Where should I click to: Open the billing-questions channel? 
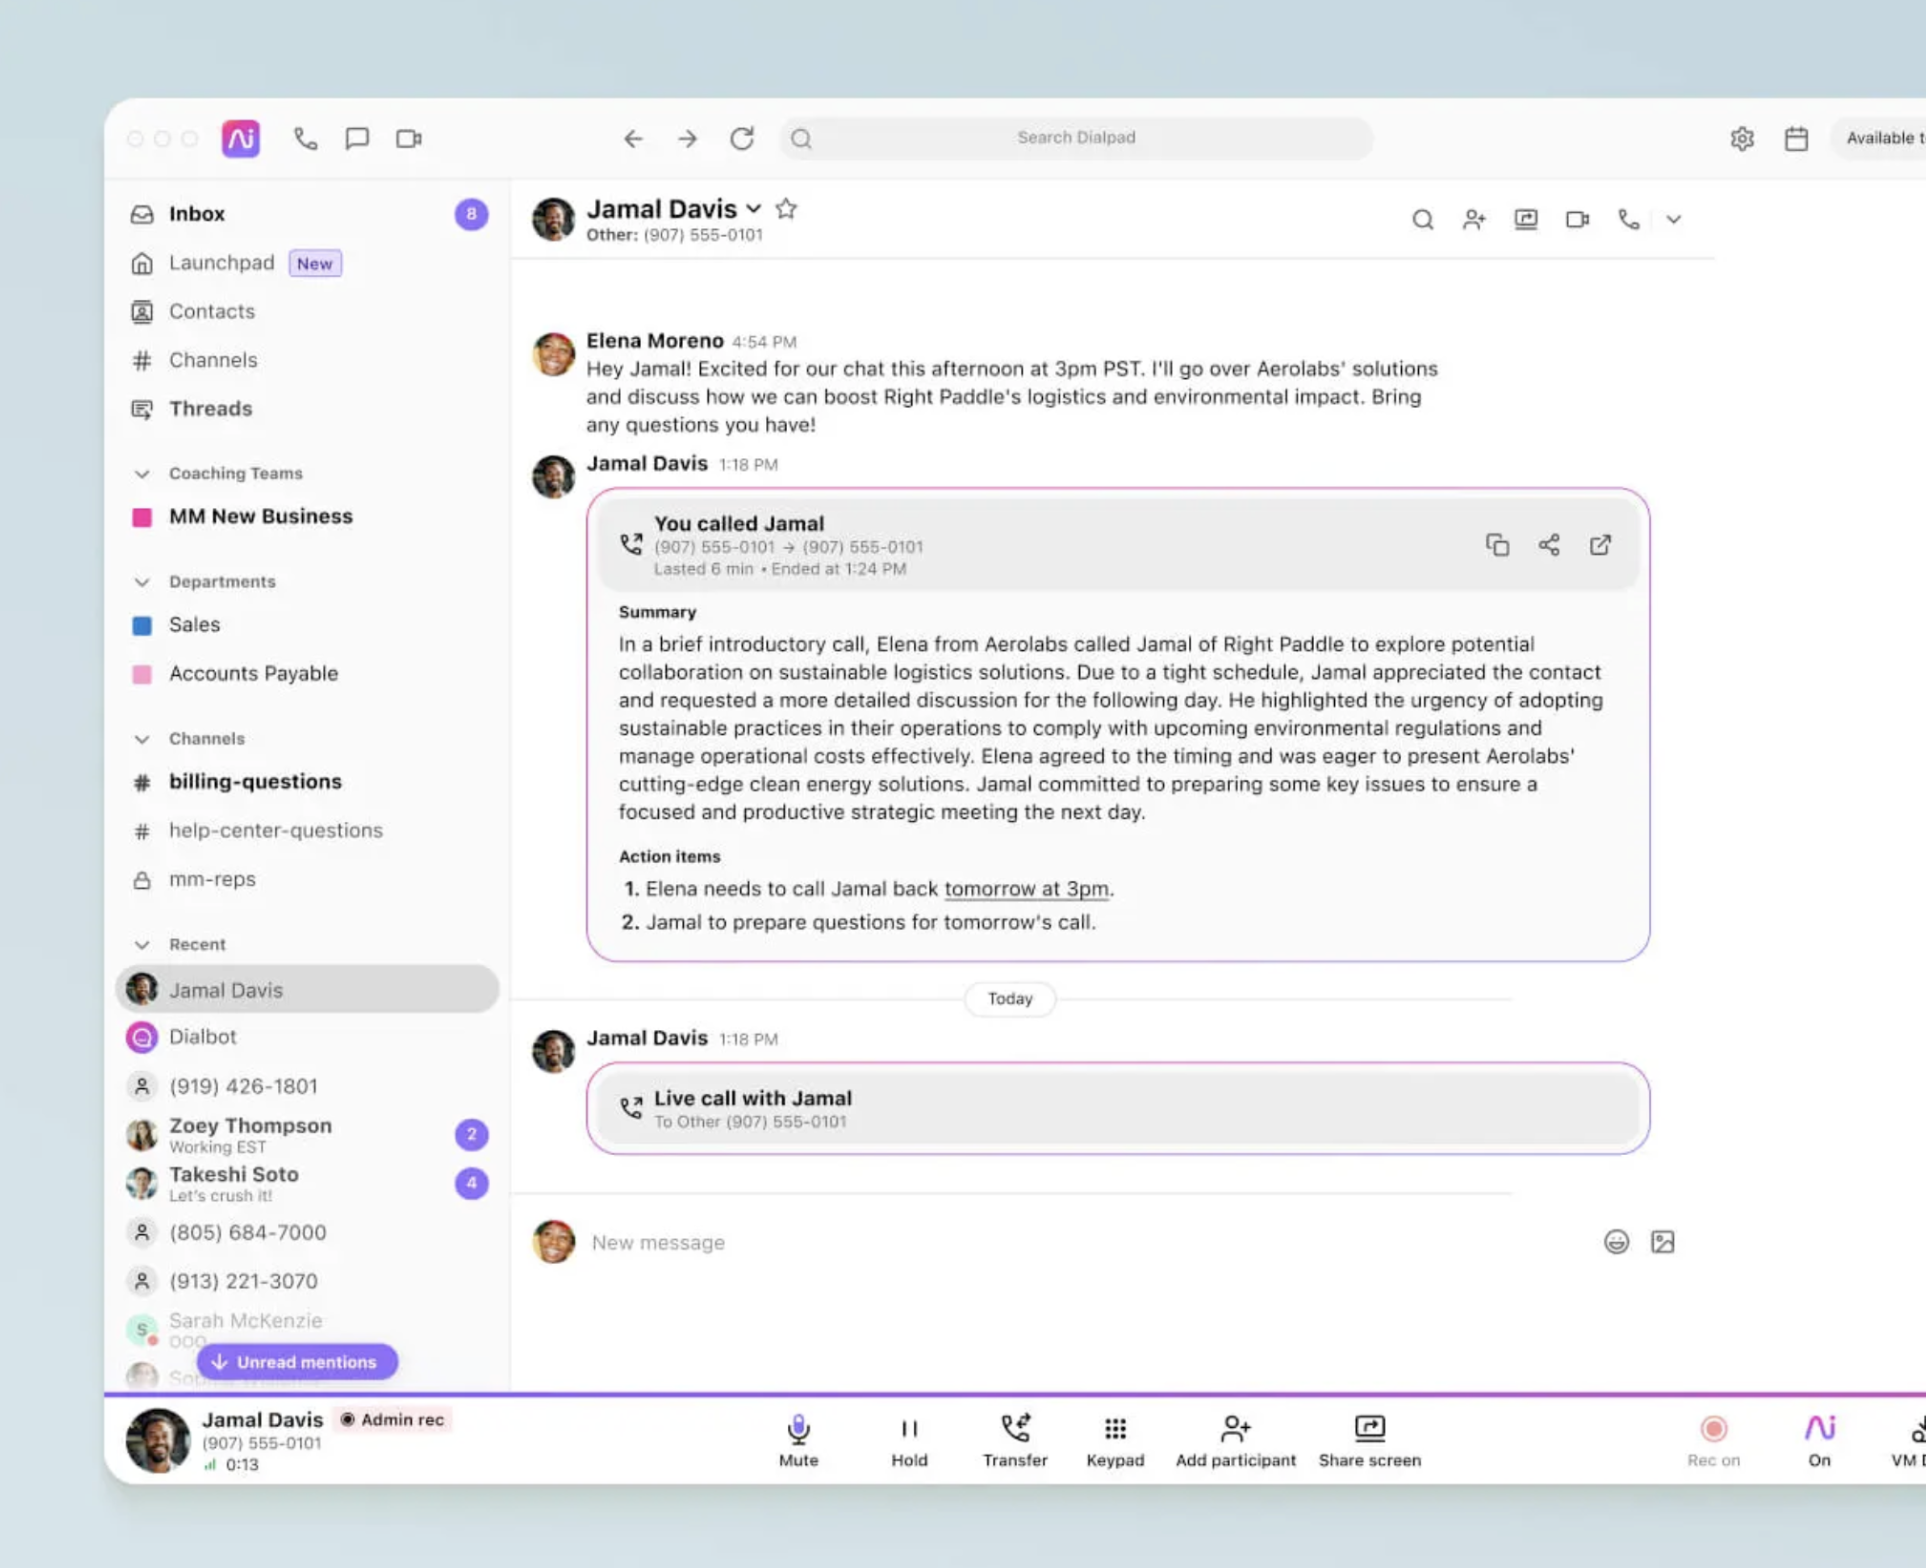pos(255,781)
